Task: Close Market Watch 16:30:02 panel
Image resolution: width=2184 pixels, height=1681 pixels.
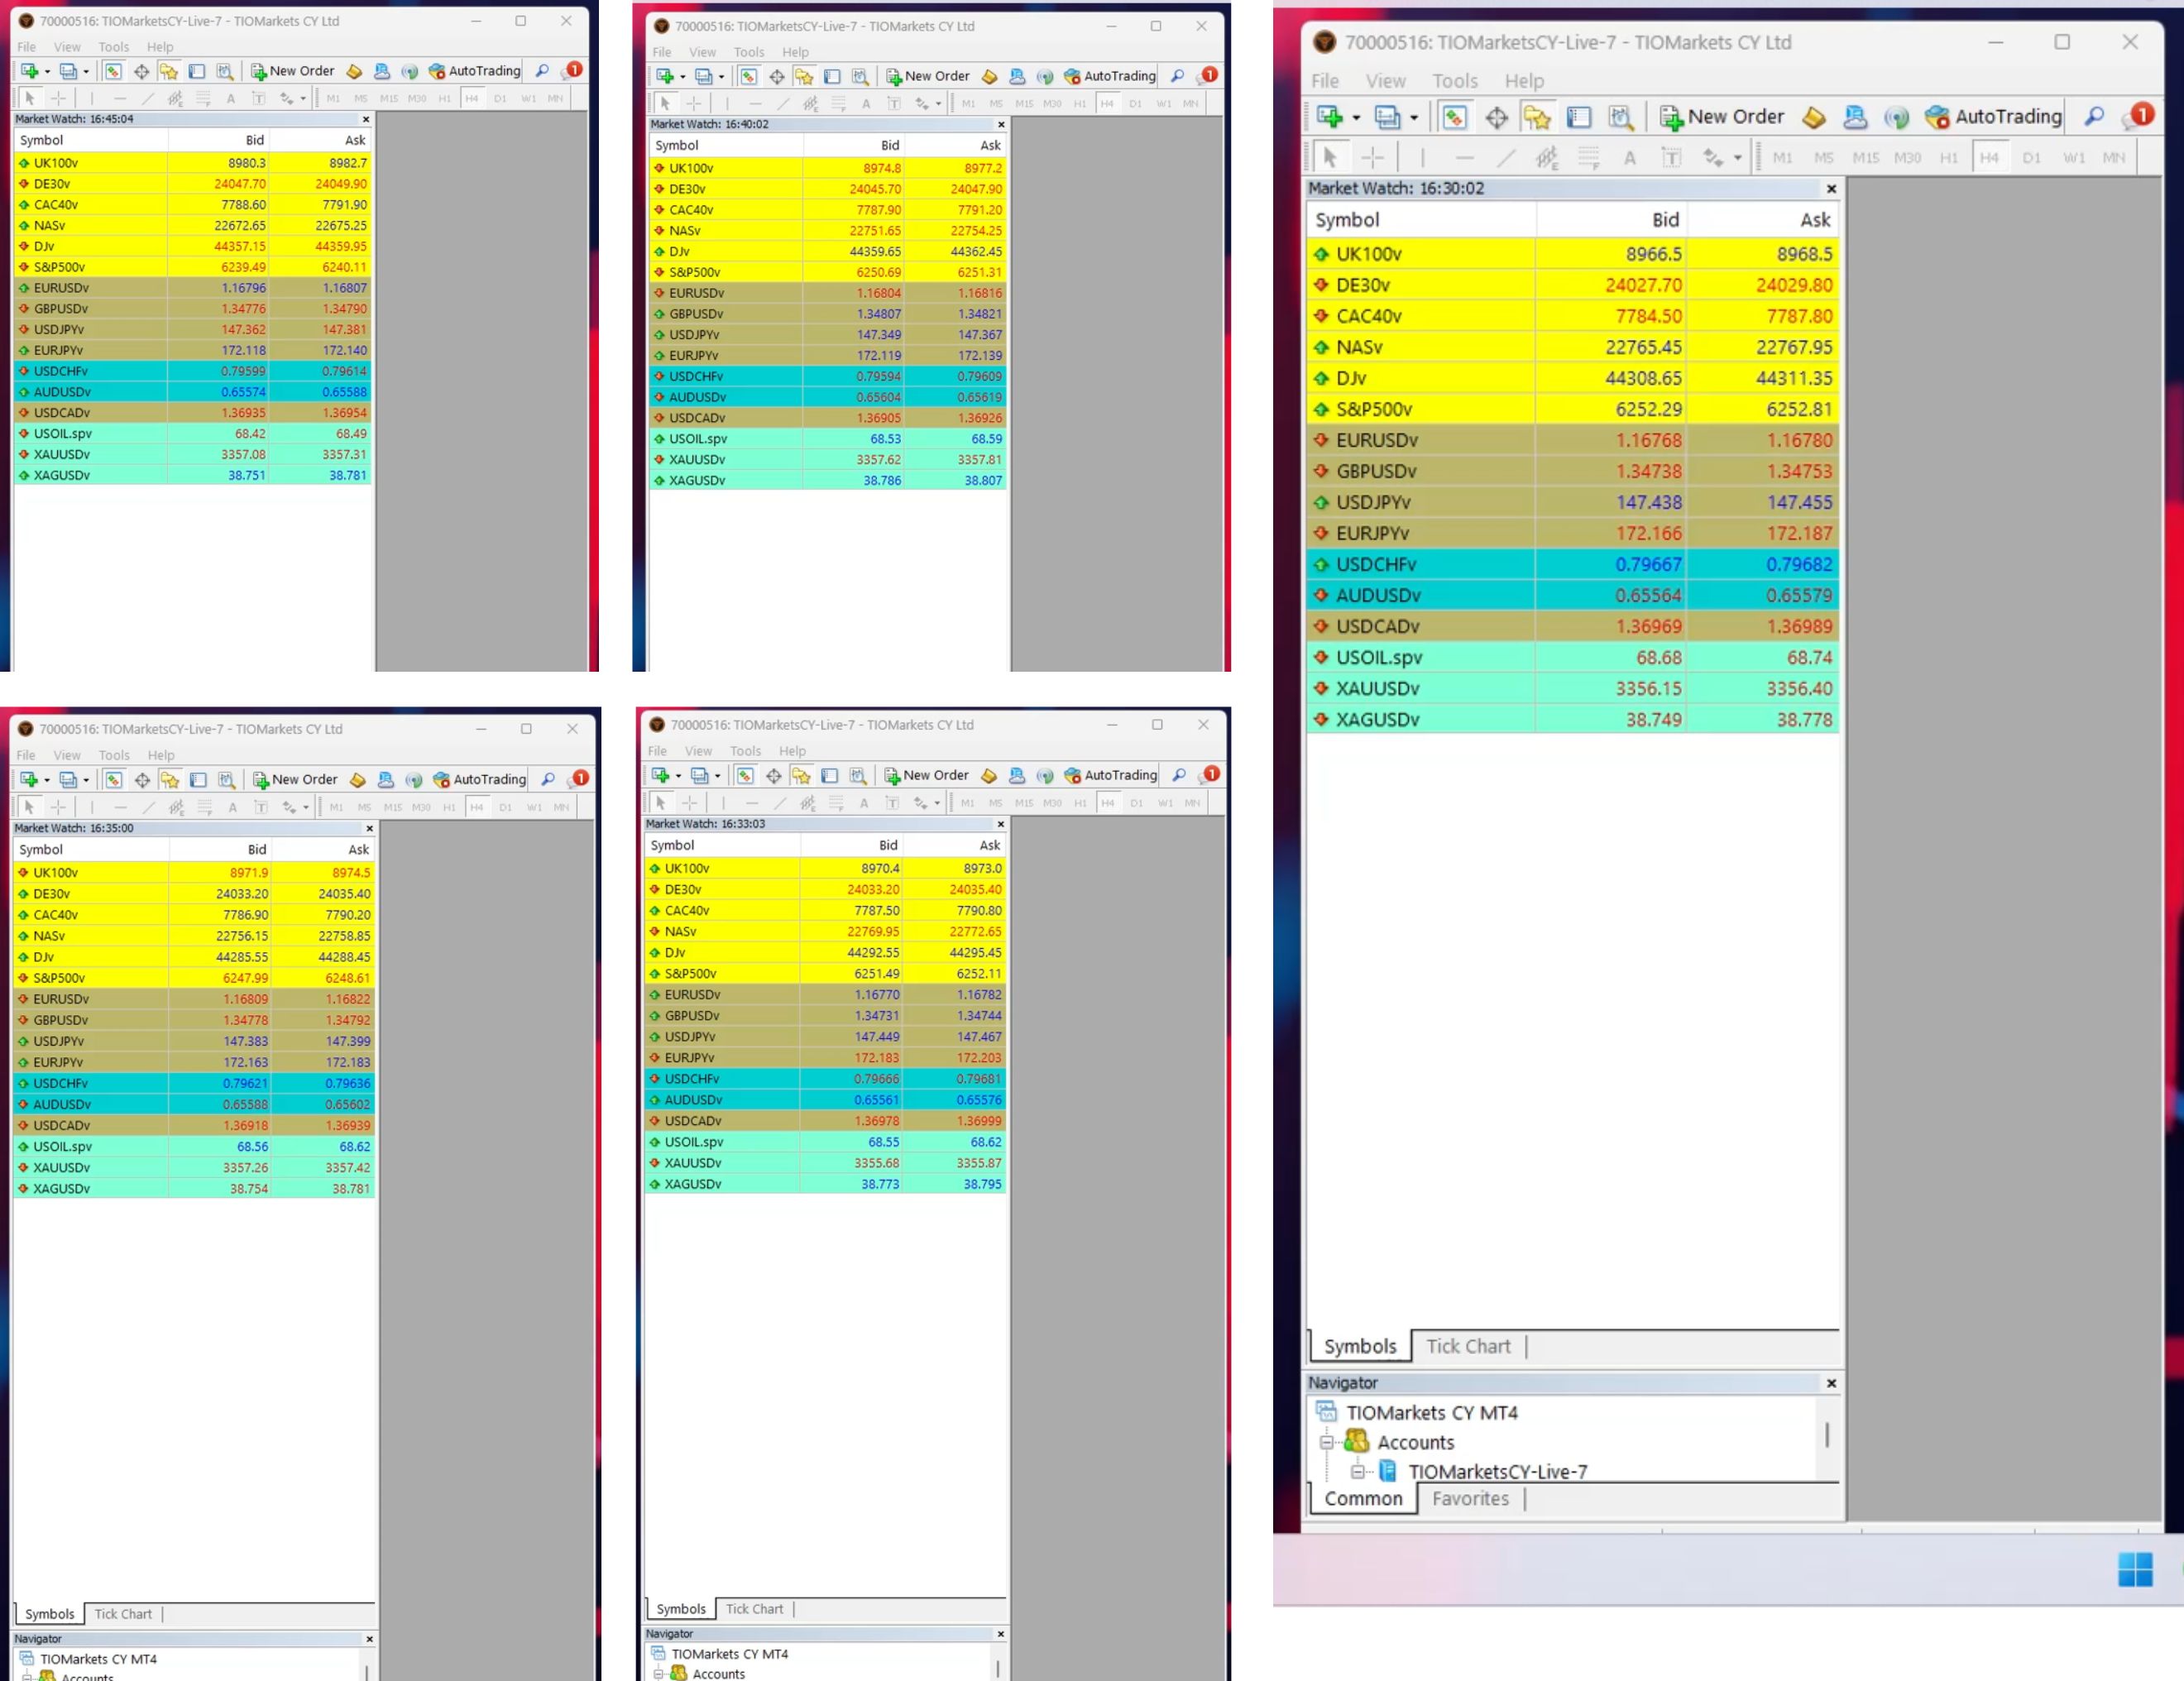Action: (1831, 189)
